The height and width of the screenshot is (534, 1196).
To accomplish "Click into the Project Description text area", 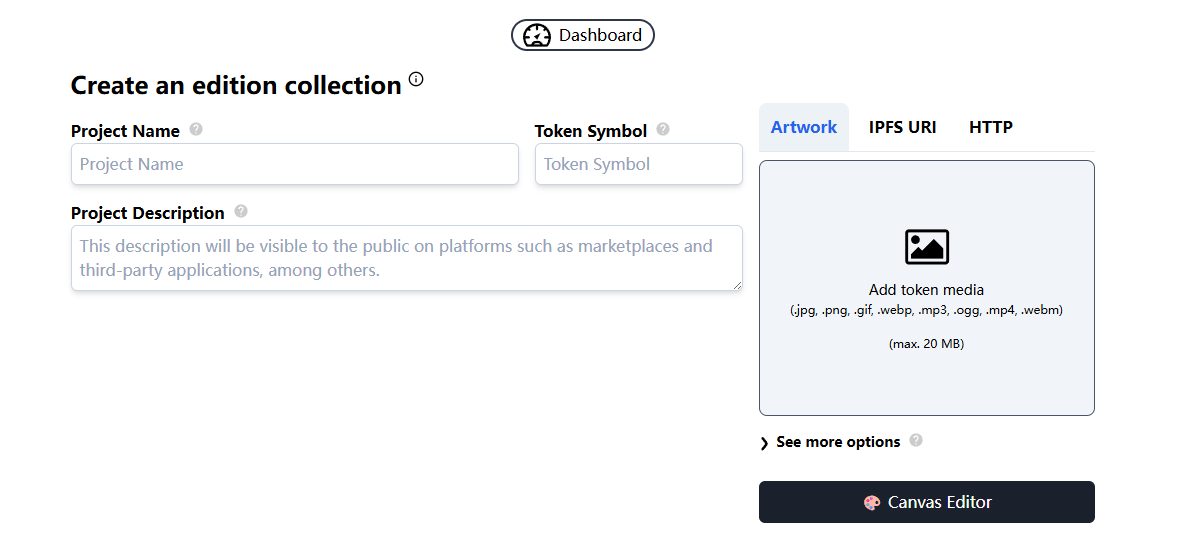I will click(407, 258).
